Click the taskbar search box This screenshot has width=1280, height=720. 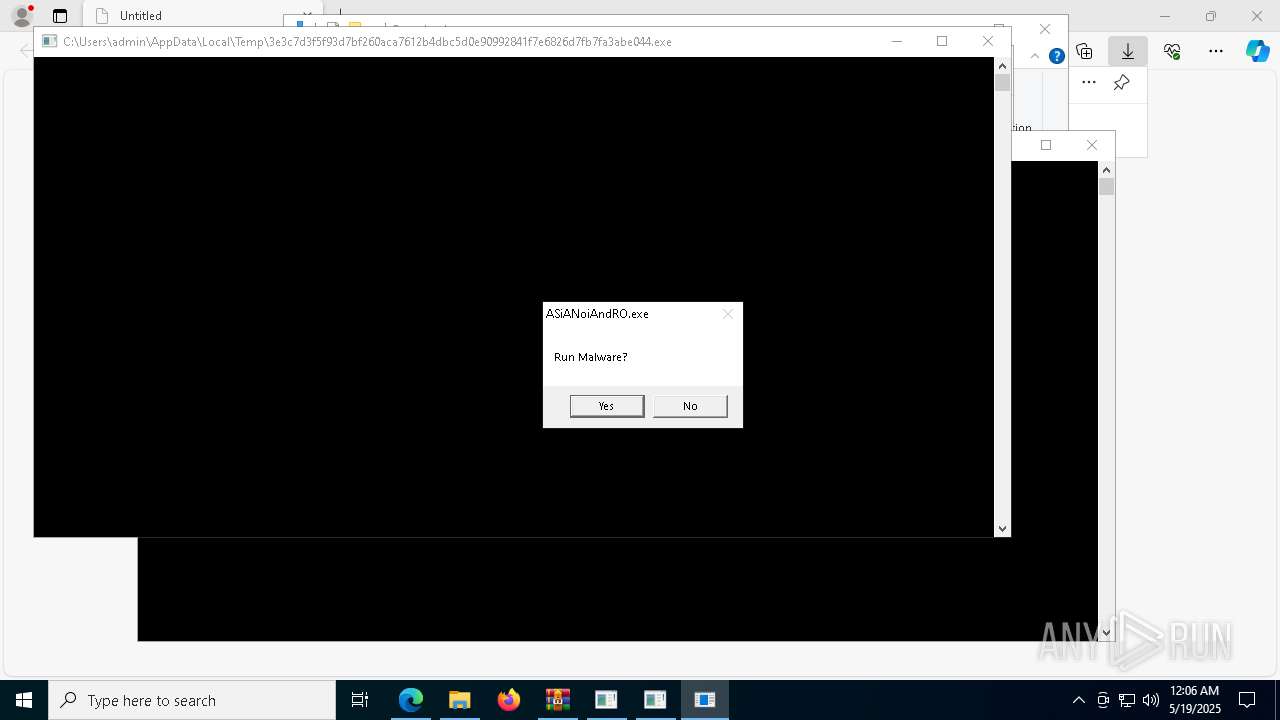pos(192,700)
